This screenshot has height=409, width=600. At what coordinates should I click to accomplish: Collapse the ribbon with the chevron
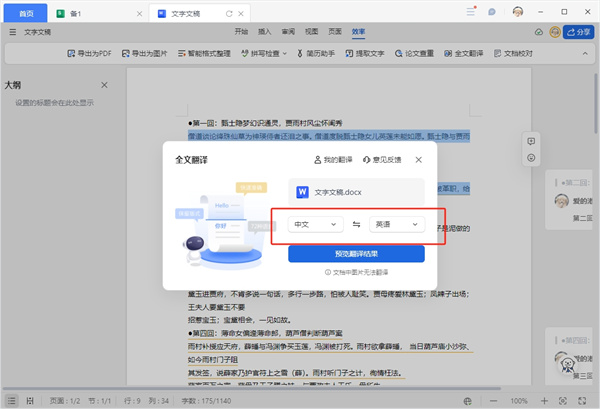coord(585,54)
